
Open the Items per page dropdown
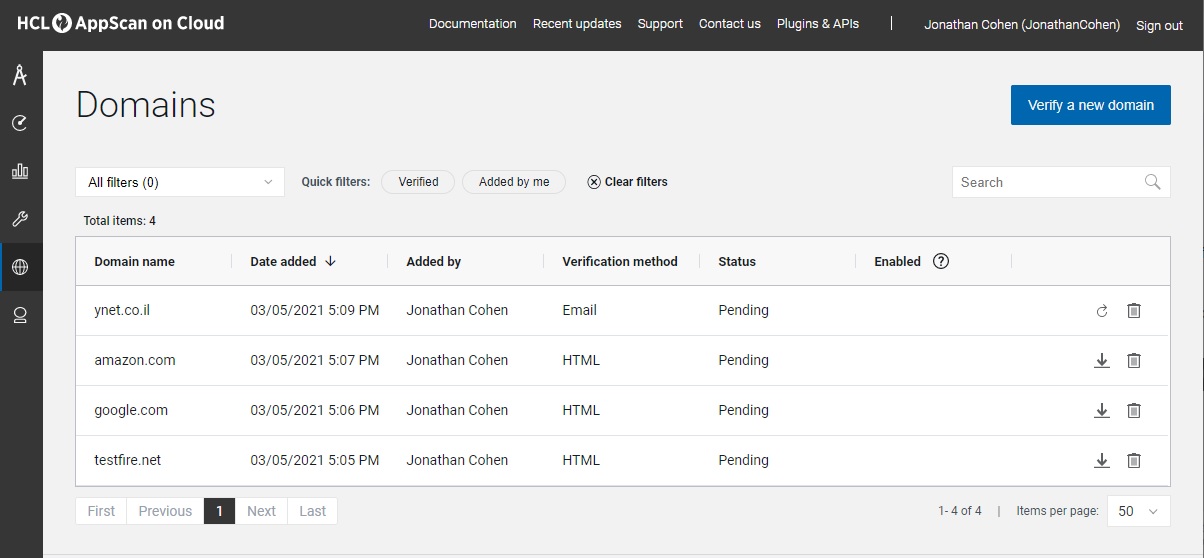coord(1139,511)
